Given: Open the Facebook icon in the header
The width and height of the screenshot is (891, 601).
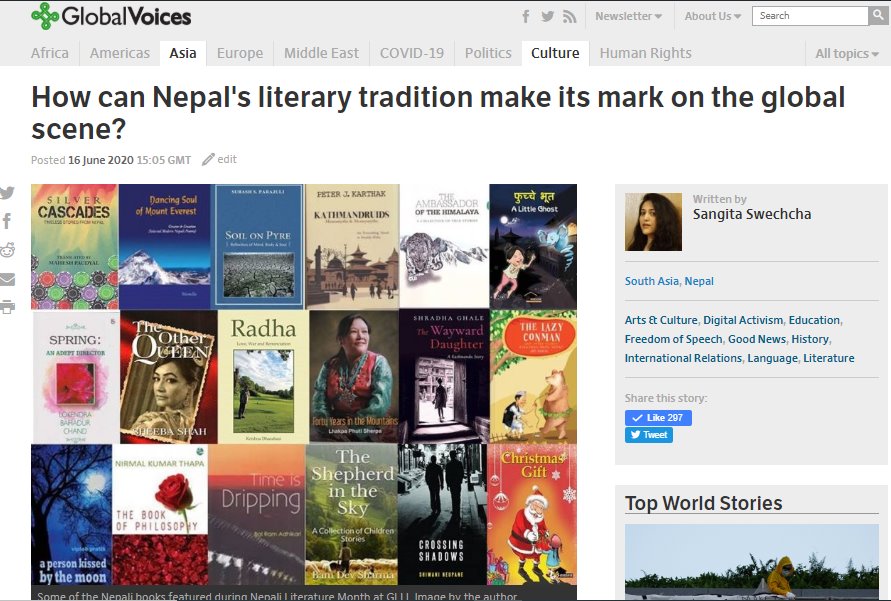Looking at the screenshot, I should pyautogui.click(x=526, y=16).
